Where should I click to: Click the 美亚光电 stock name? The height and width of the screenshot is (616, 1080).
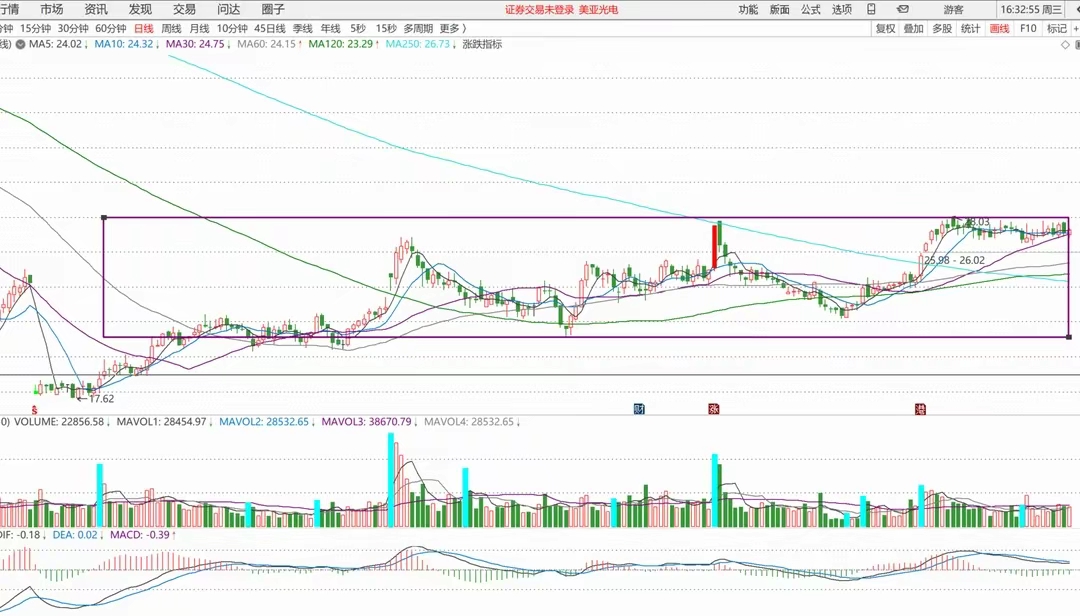click(x=599, y=10)
